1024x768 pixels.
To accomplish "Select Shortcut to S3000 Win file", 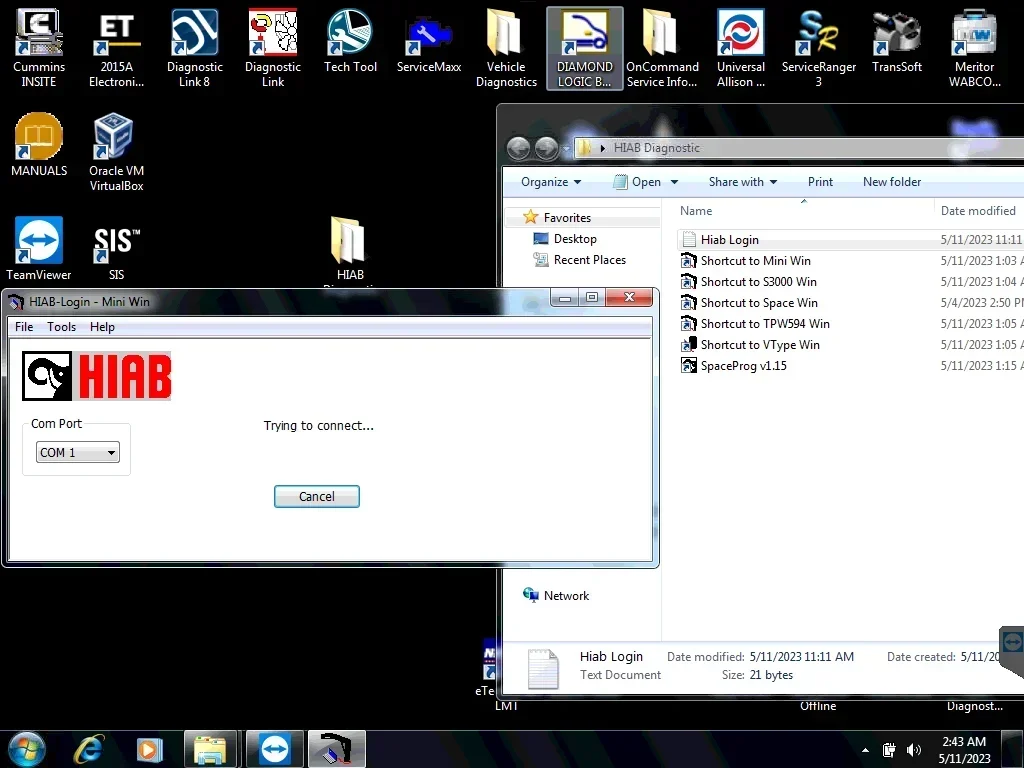I will pos(758,281).
